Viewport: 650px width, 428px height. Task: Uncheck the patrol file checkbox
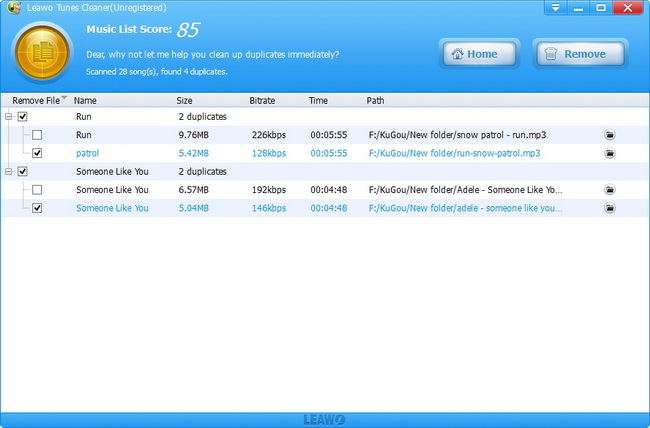click(x=37, y=154)
